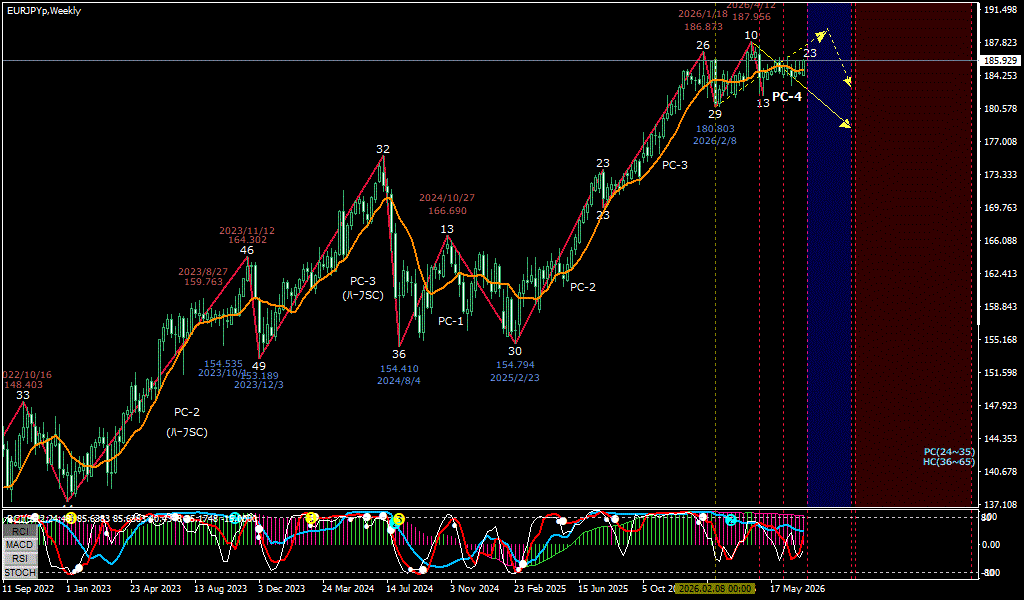Click the 2025/2/23 date label

click(x=515, y=377)
